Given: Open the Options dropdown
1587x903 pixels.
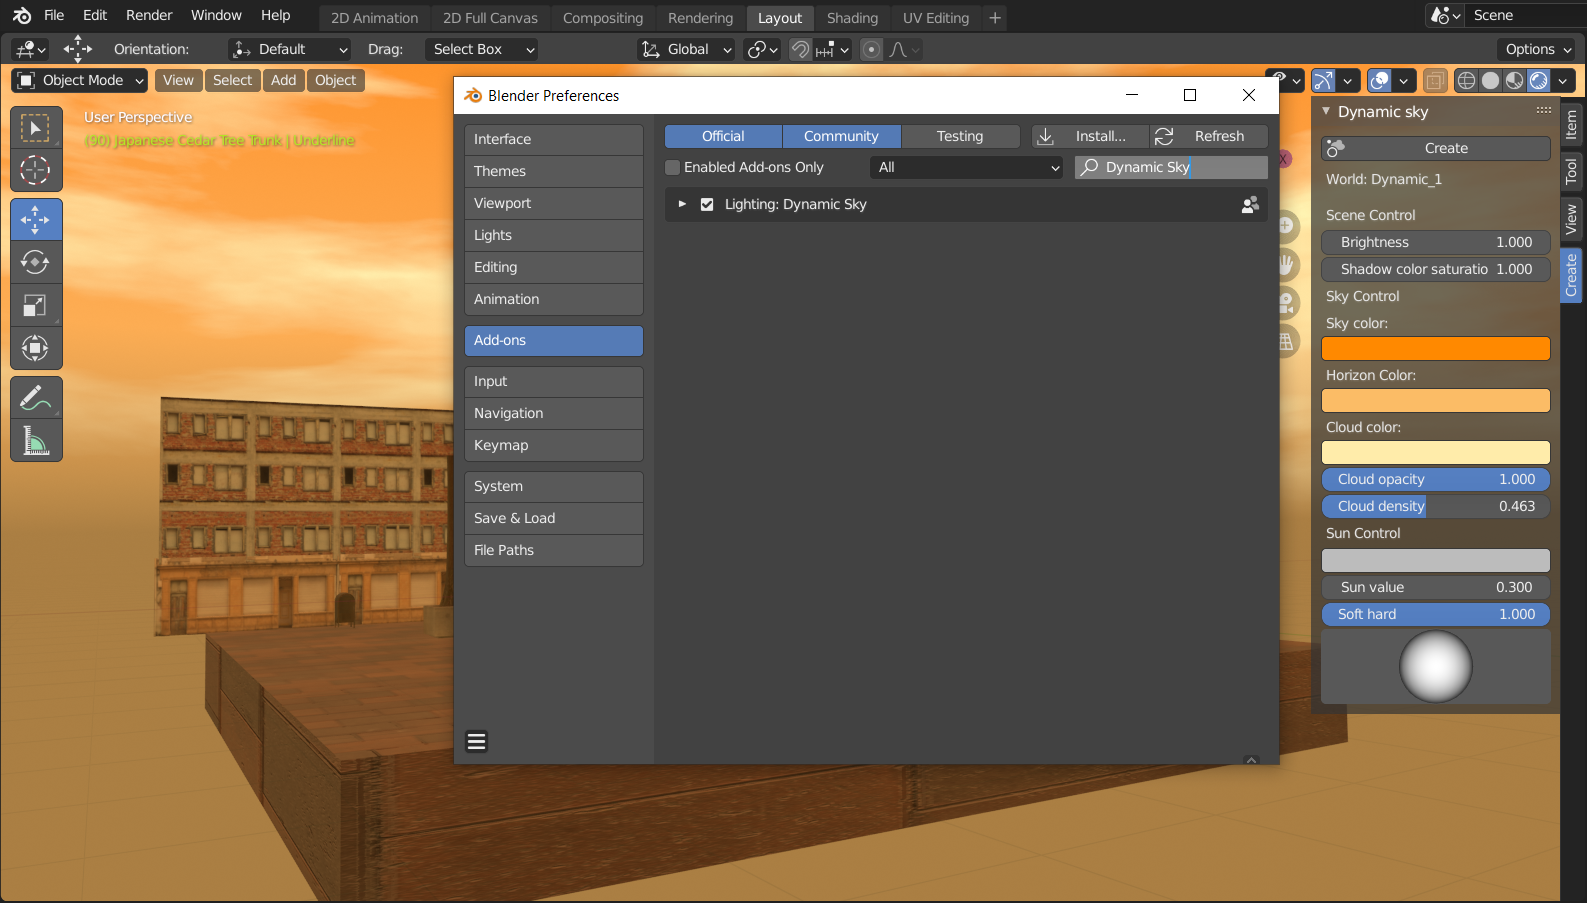Looking at the screenshot, I should [x=1538, y=49].
